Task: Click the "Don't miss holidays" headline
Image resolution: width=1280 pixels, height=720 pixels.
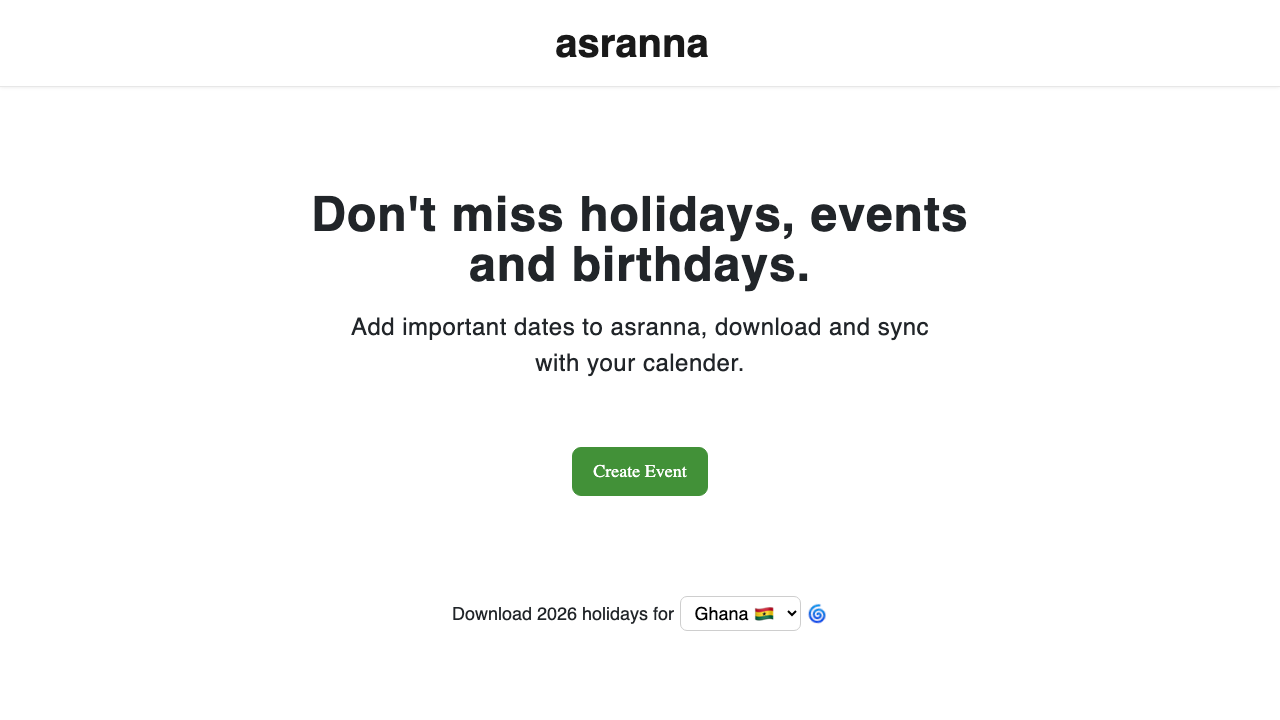Action: pos(639,215)
